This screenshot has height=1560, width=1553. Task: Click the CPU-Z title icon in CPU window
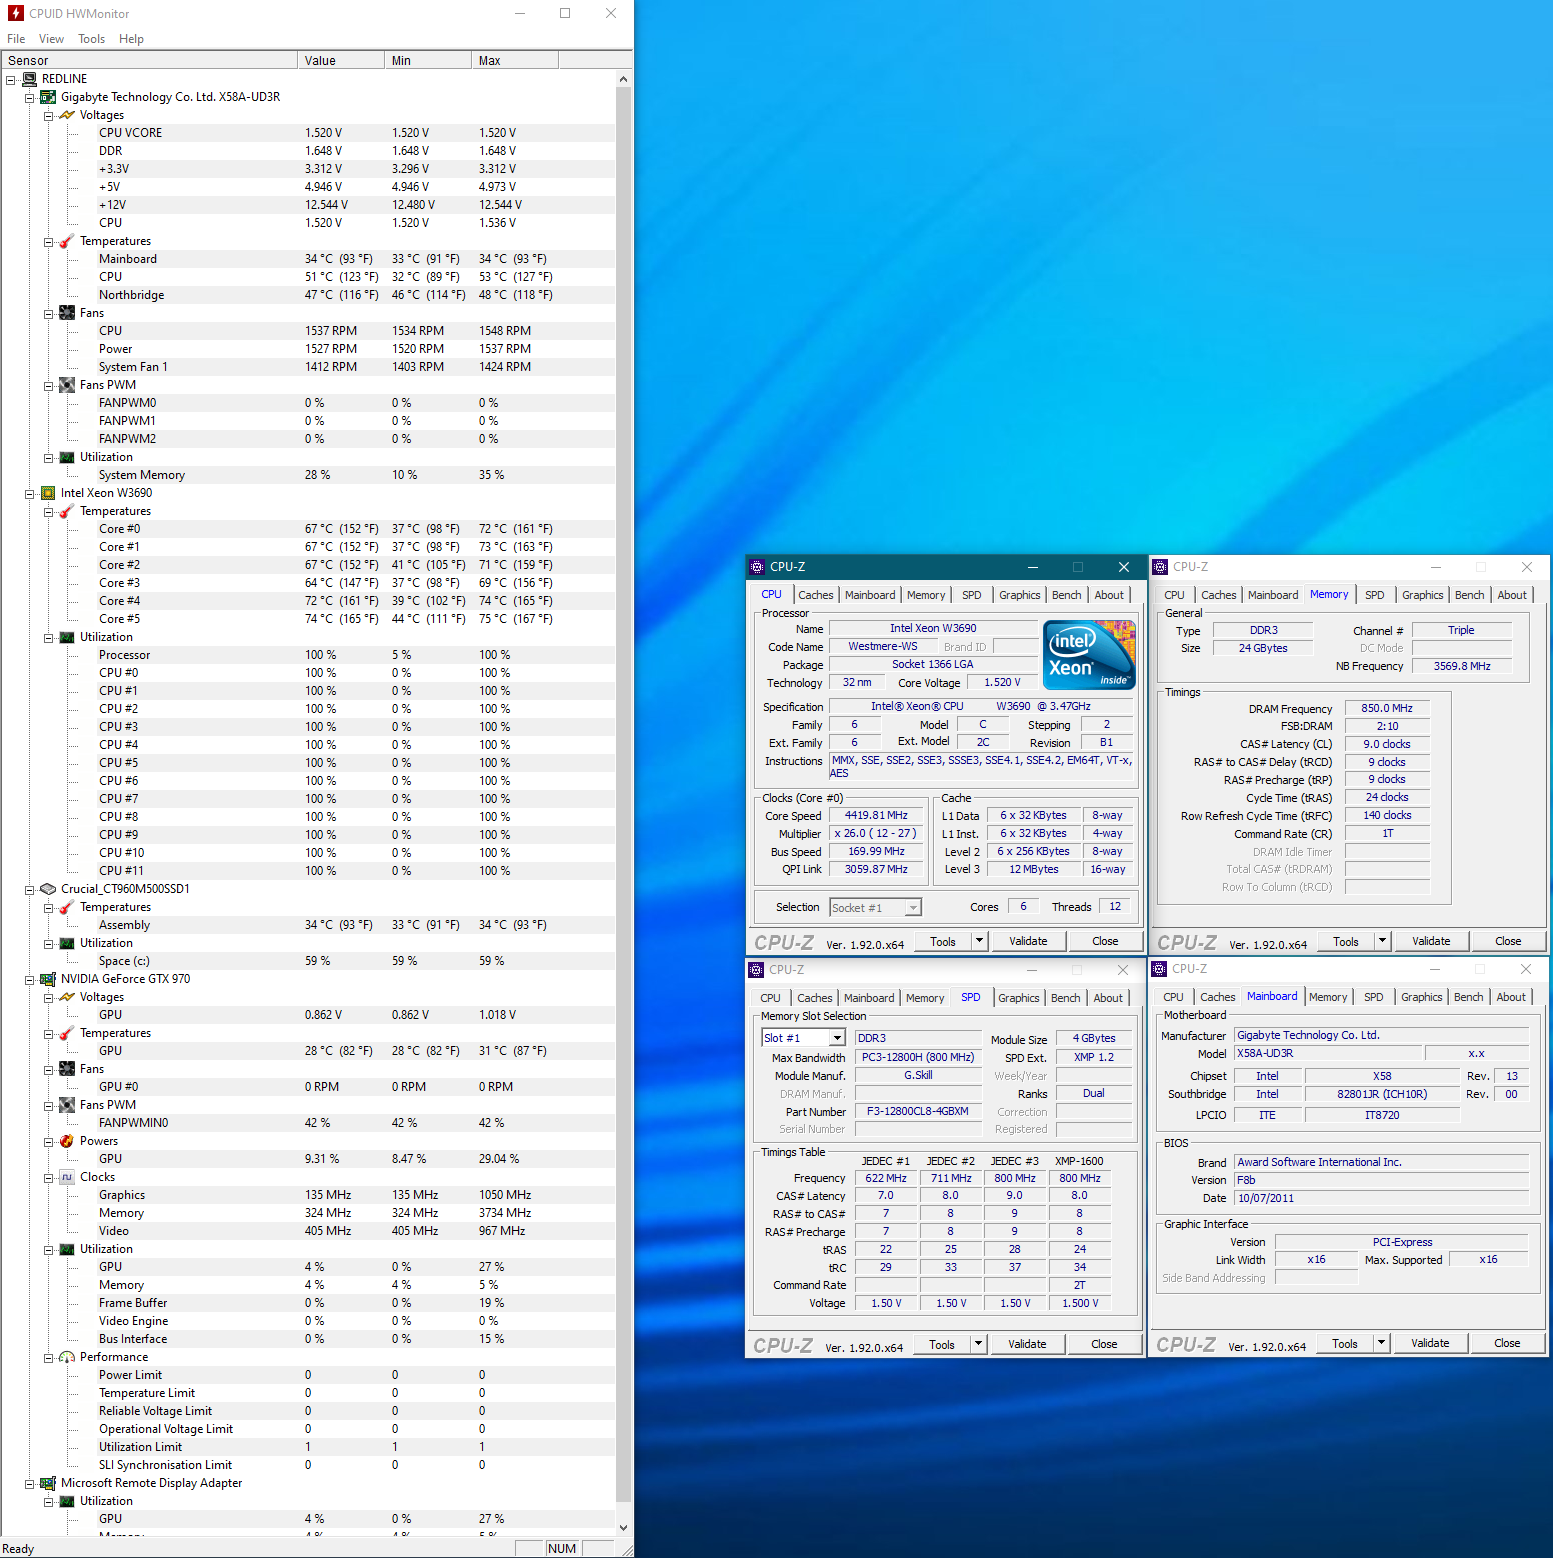coord(758,567)
